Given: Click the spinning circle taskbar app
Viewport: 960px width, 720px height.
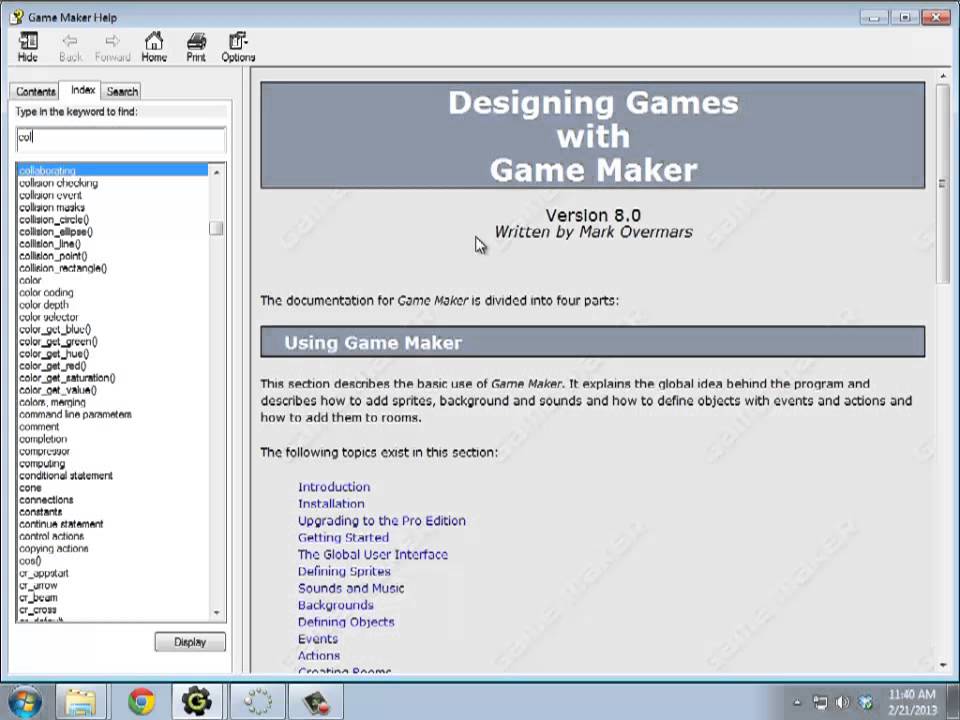Looking at the screenshot, I should tap(258, 702).
